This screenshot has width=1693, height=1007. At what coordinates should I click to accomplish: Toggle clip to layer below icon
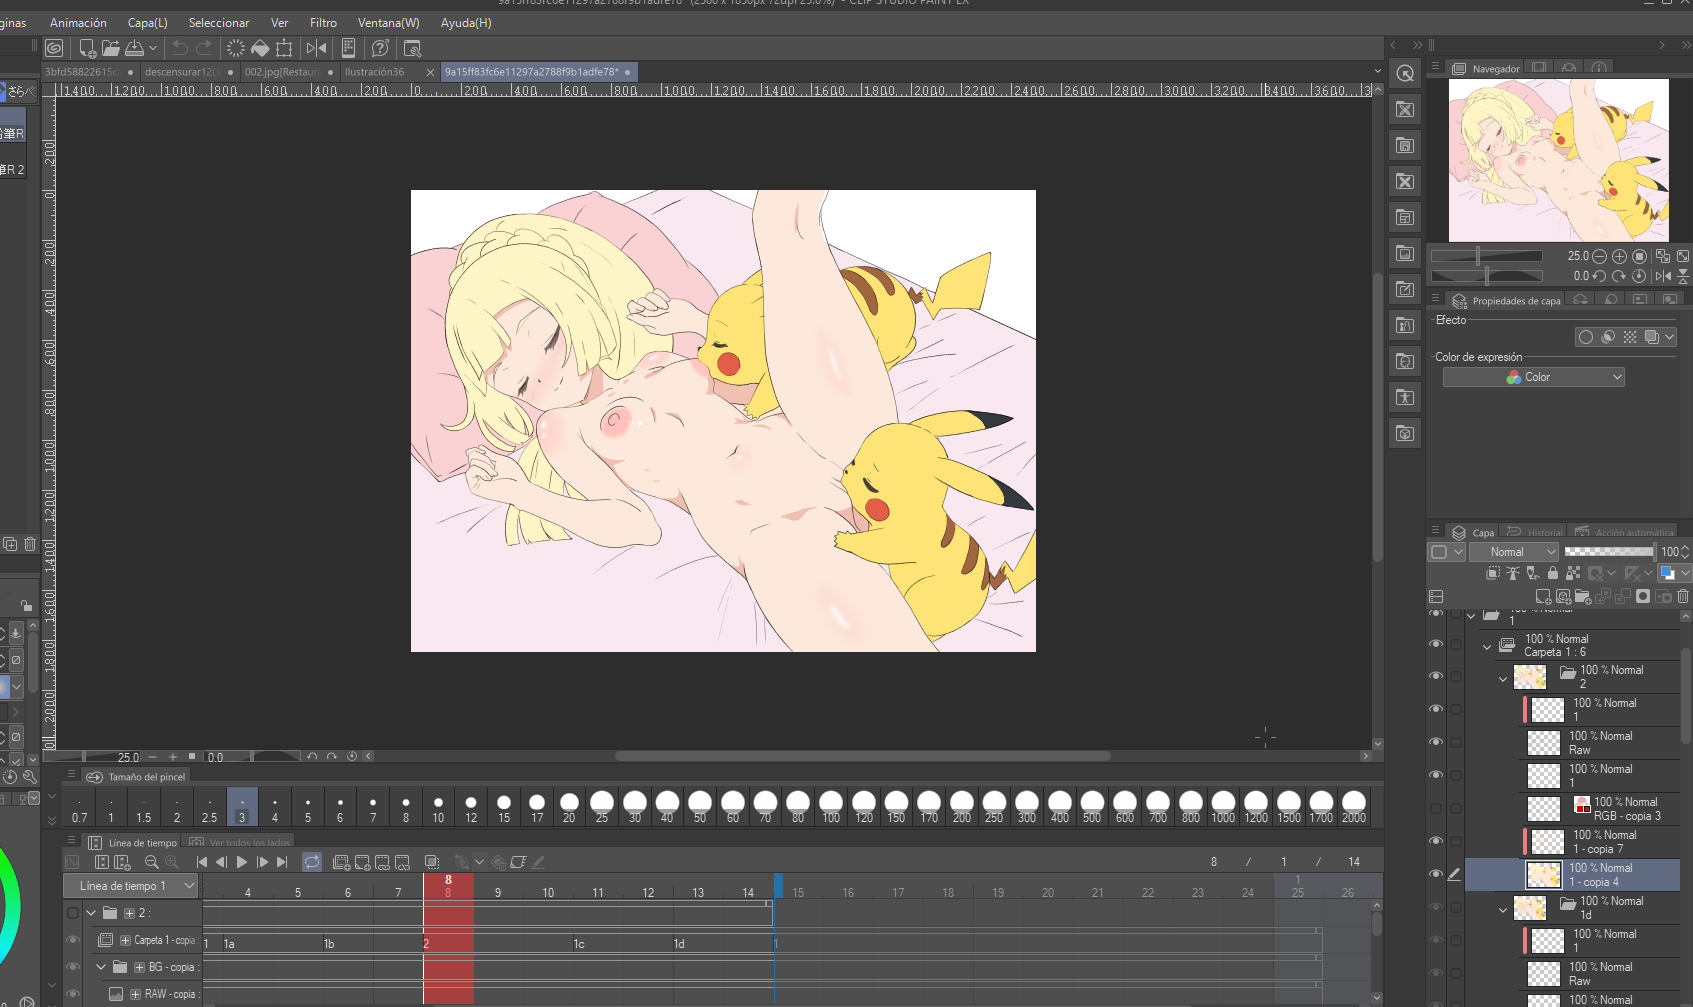tap(1493, 573)
